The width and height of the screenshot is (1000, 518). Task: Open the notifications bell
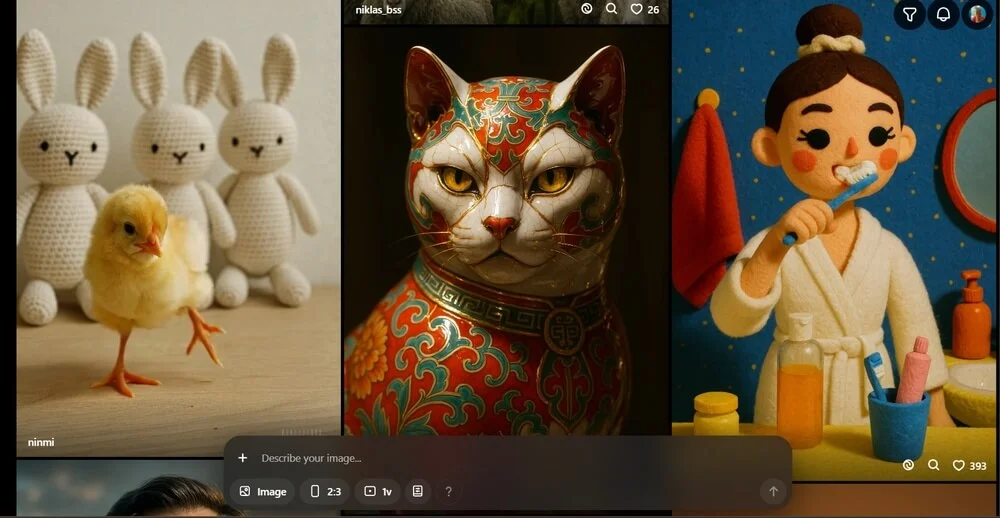(942, 14)
